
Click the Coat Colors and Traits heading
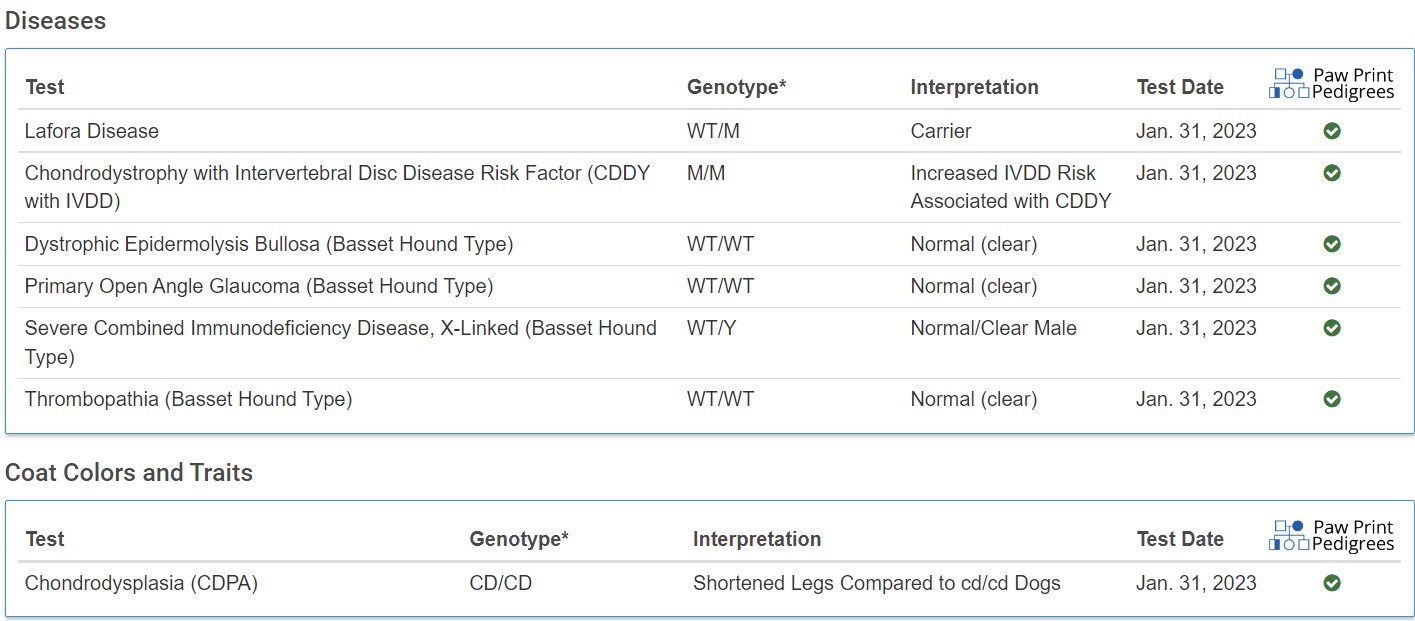129,473
